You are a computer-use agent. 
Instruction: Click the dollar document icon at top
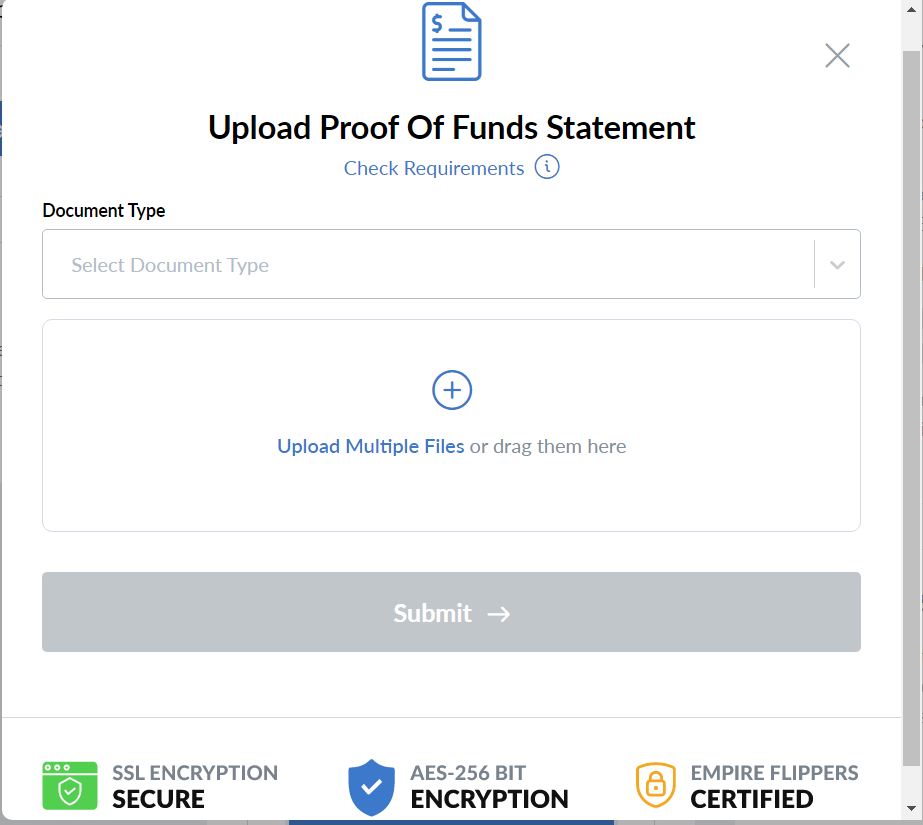(x=451, y=42)
